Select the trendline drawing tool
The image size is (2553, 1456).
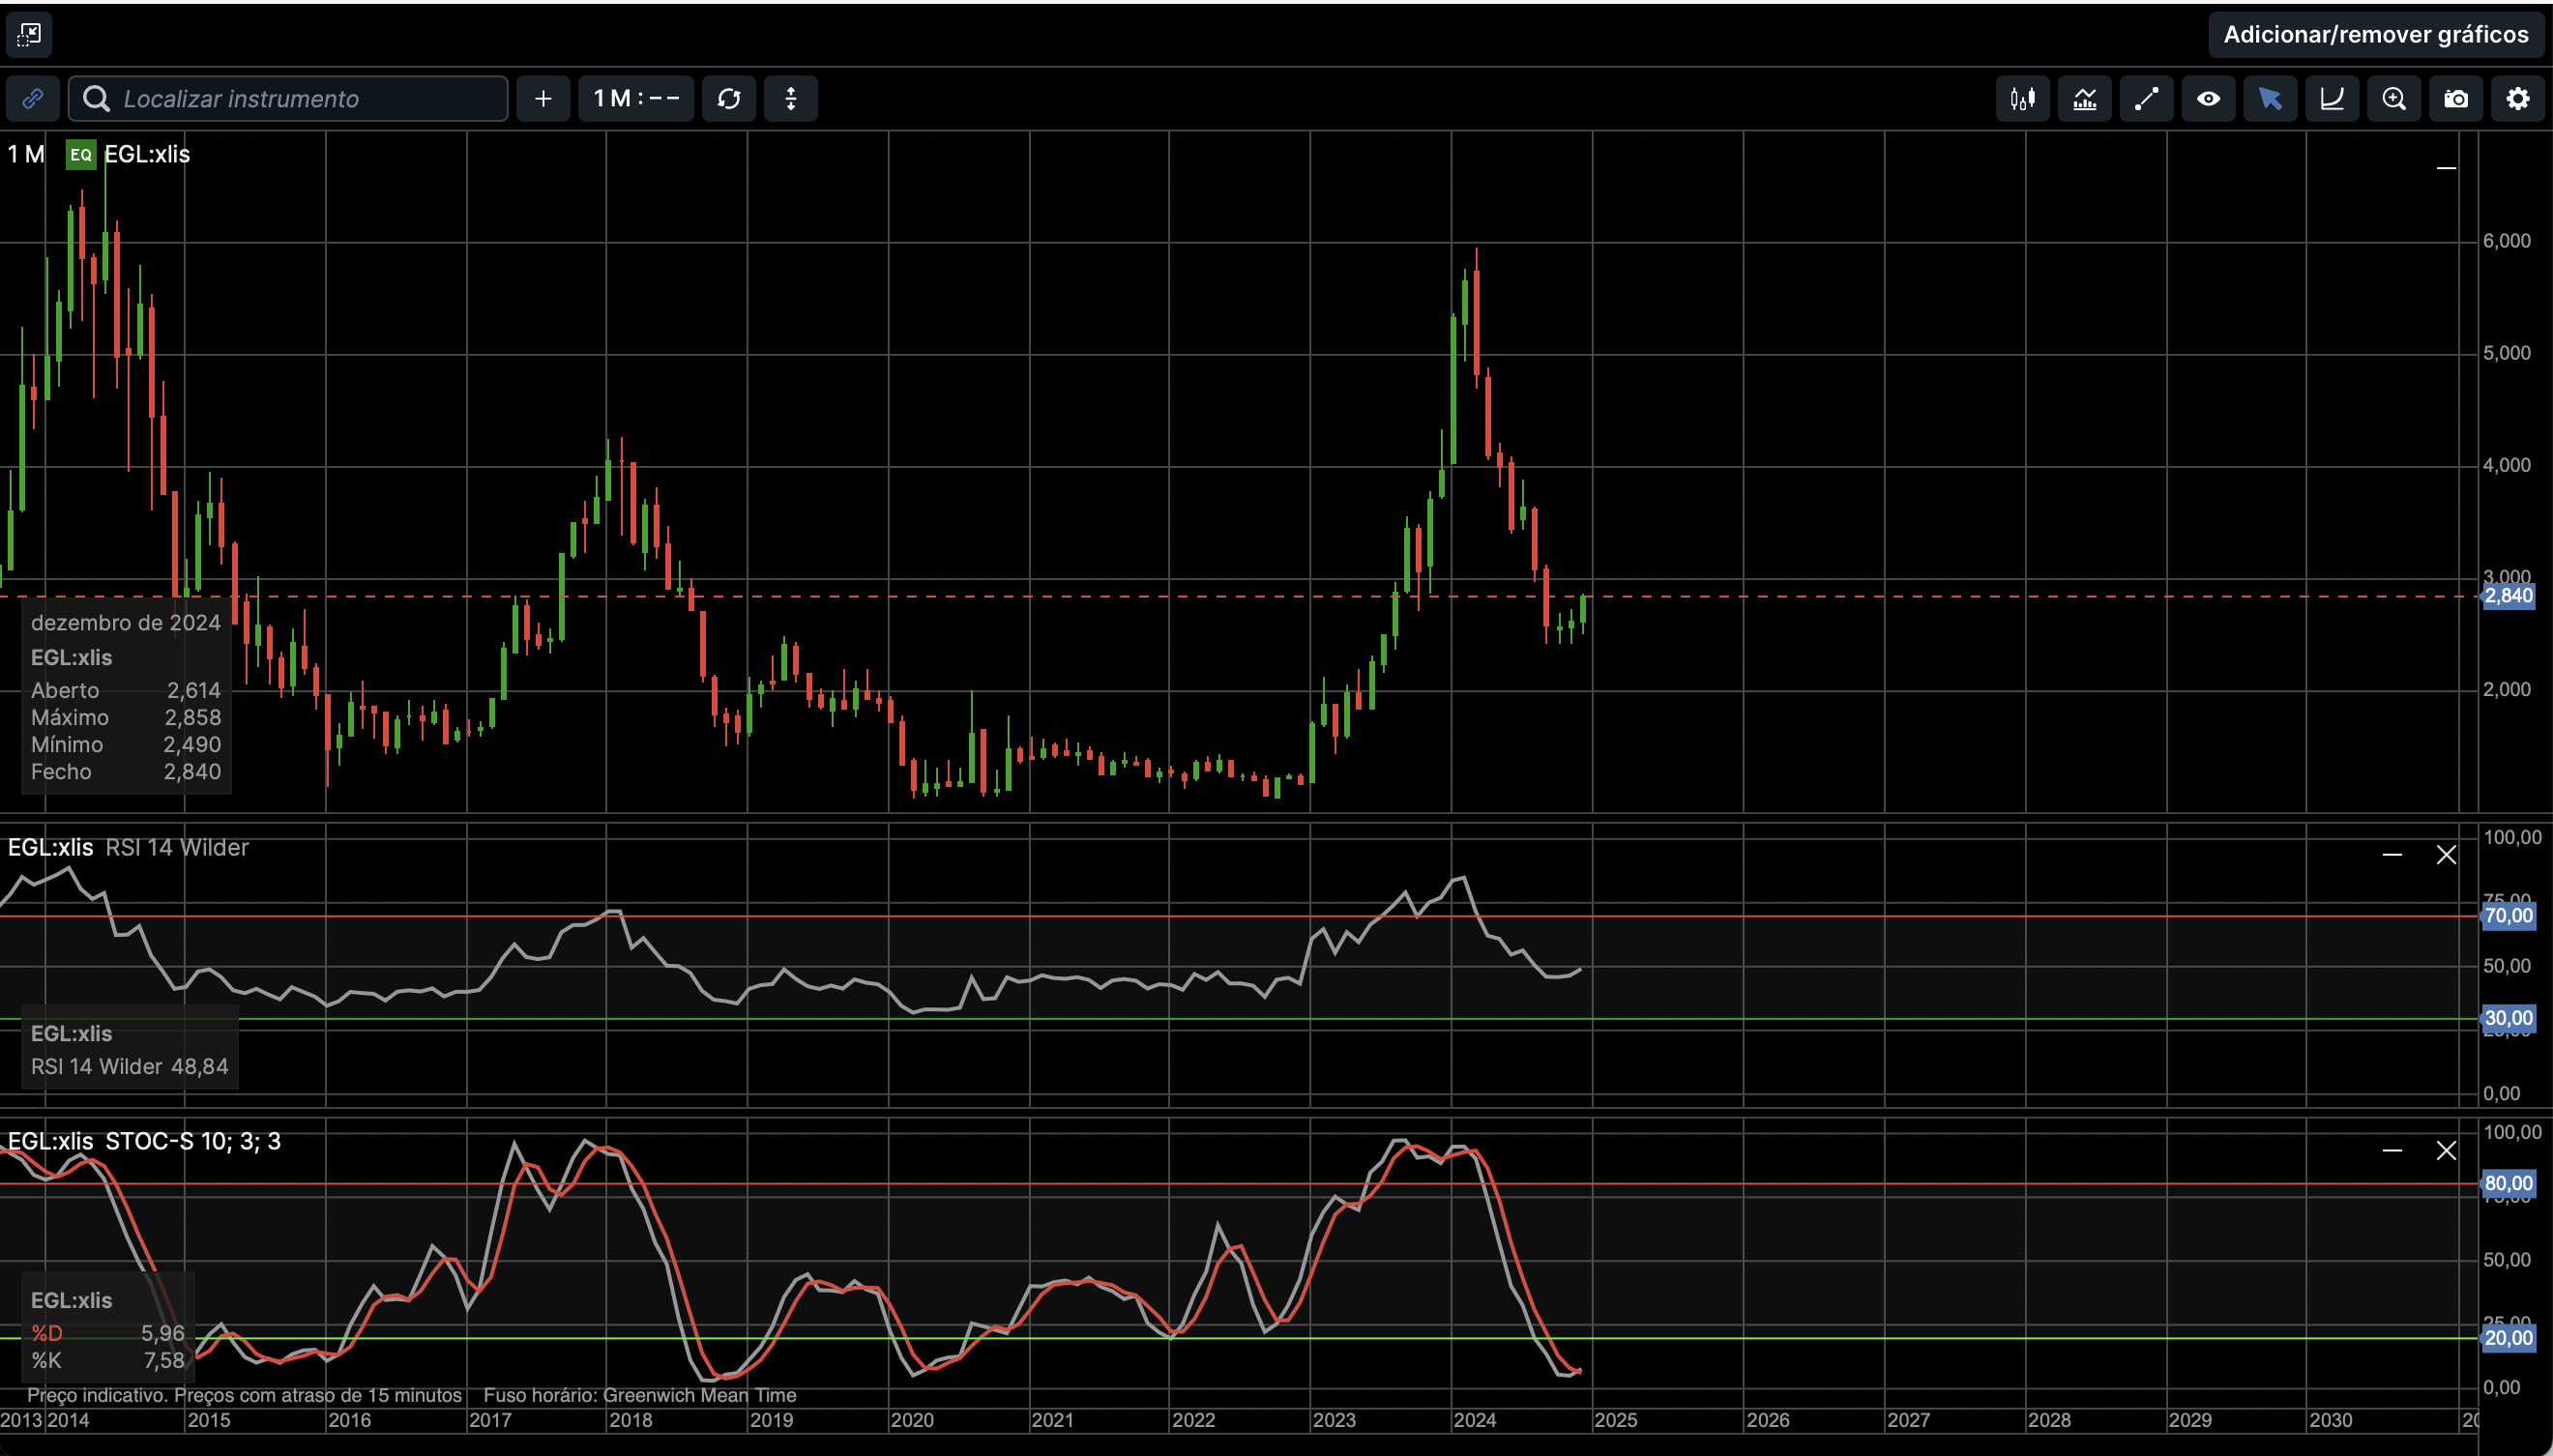tap(2146, 99)
